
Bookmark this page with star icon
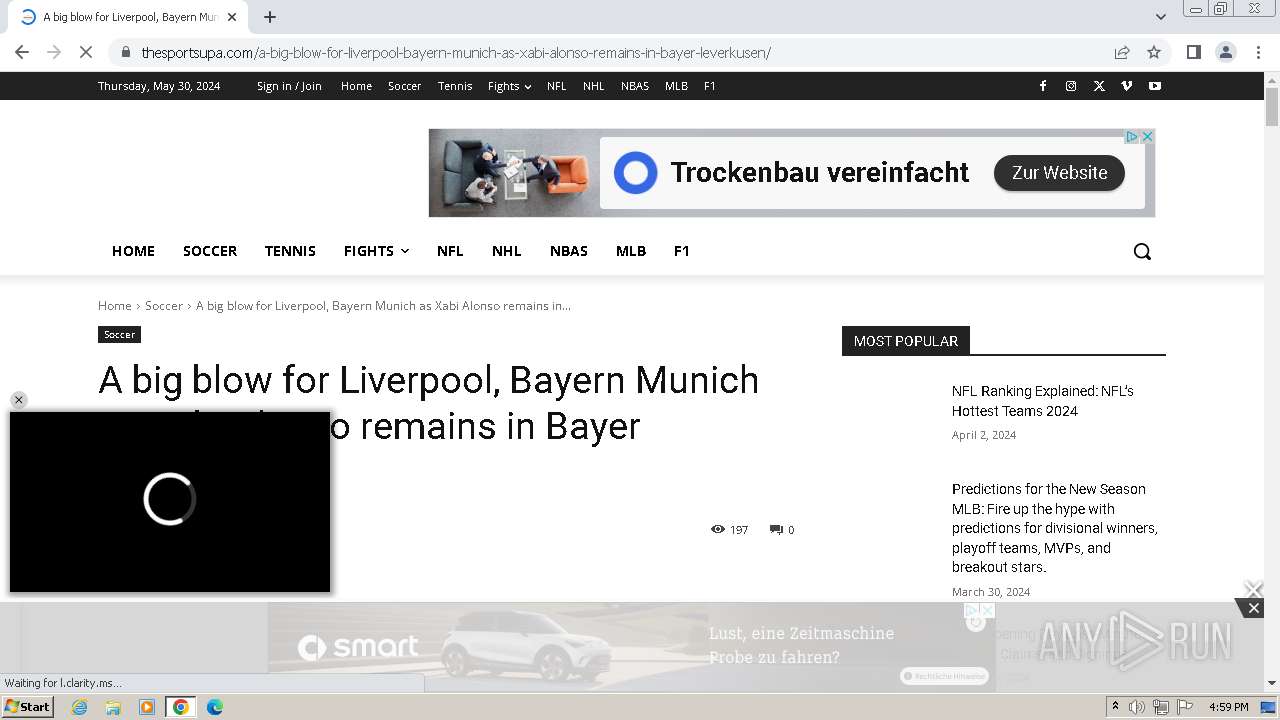pos(1154,52)
